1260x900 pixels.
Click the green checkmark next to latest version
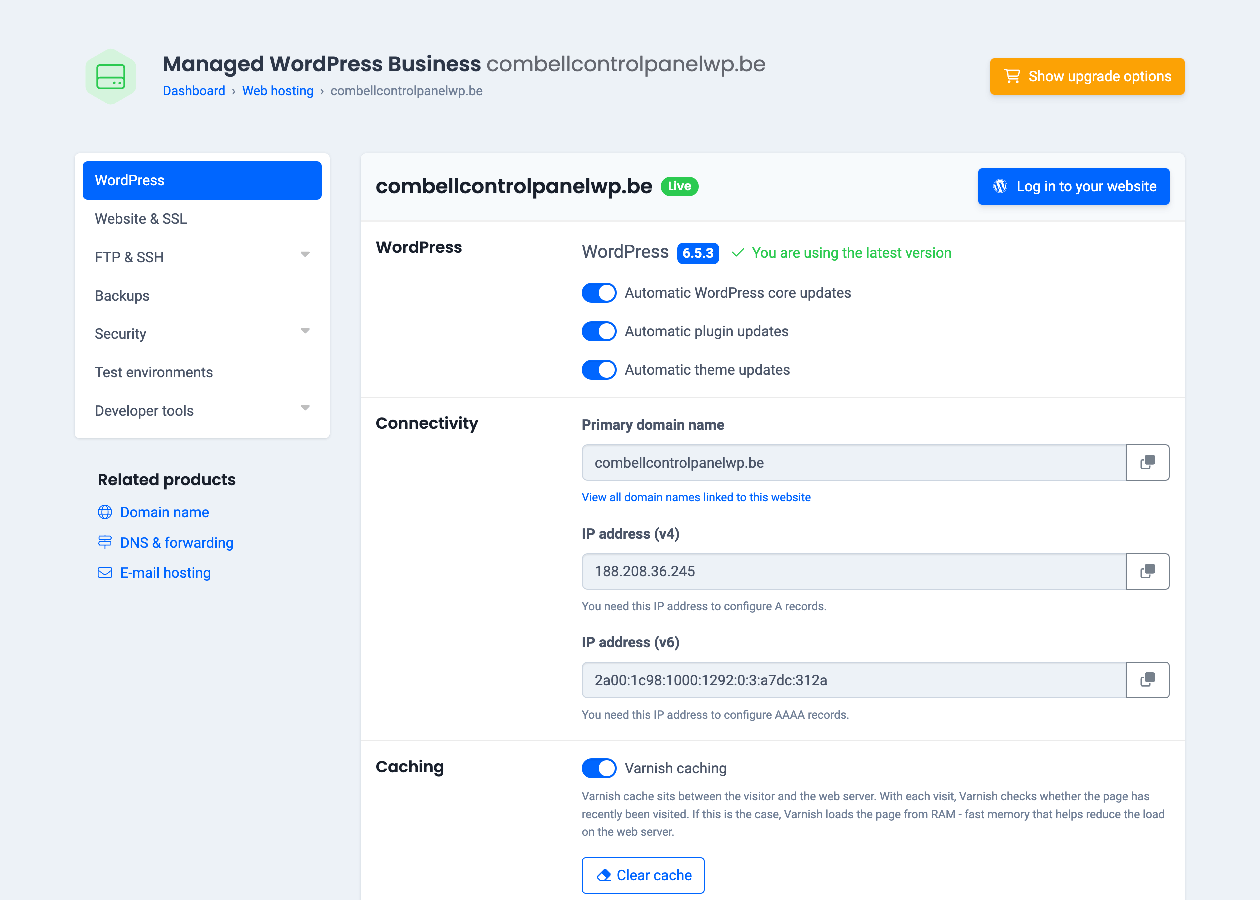[738, 253]
